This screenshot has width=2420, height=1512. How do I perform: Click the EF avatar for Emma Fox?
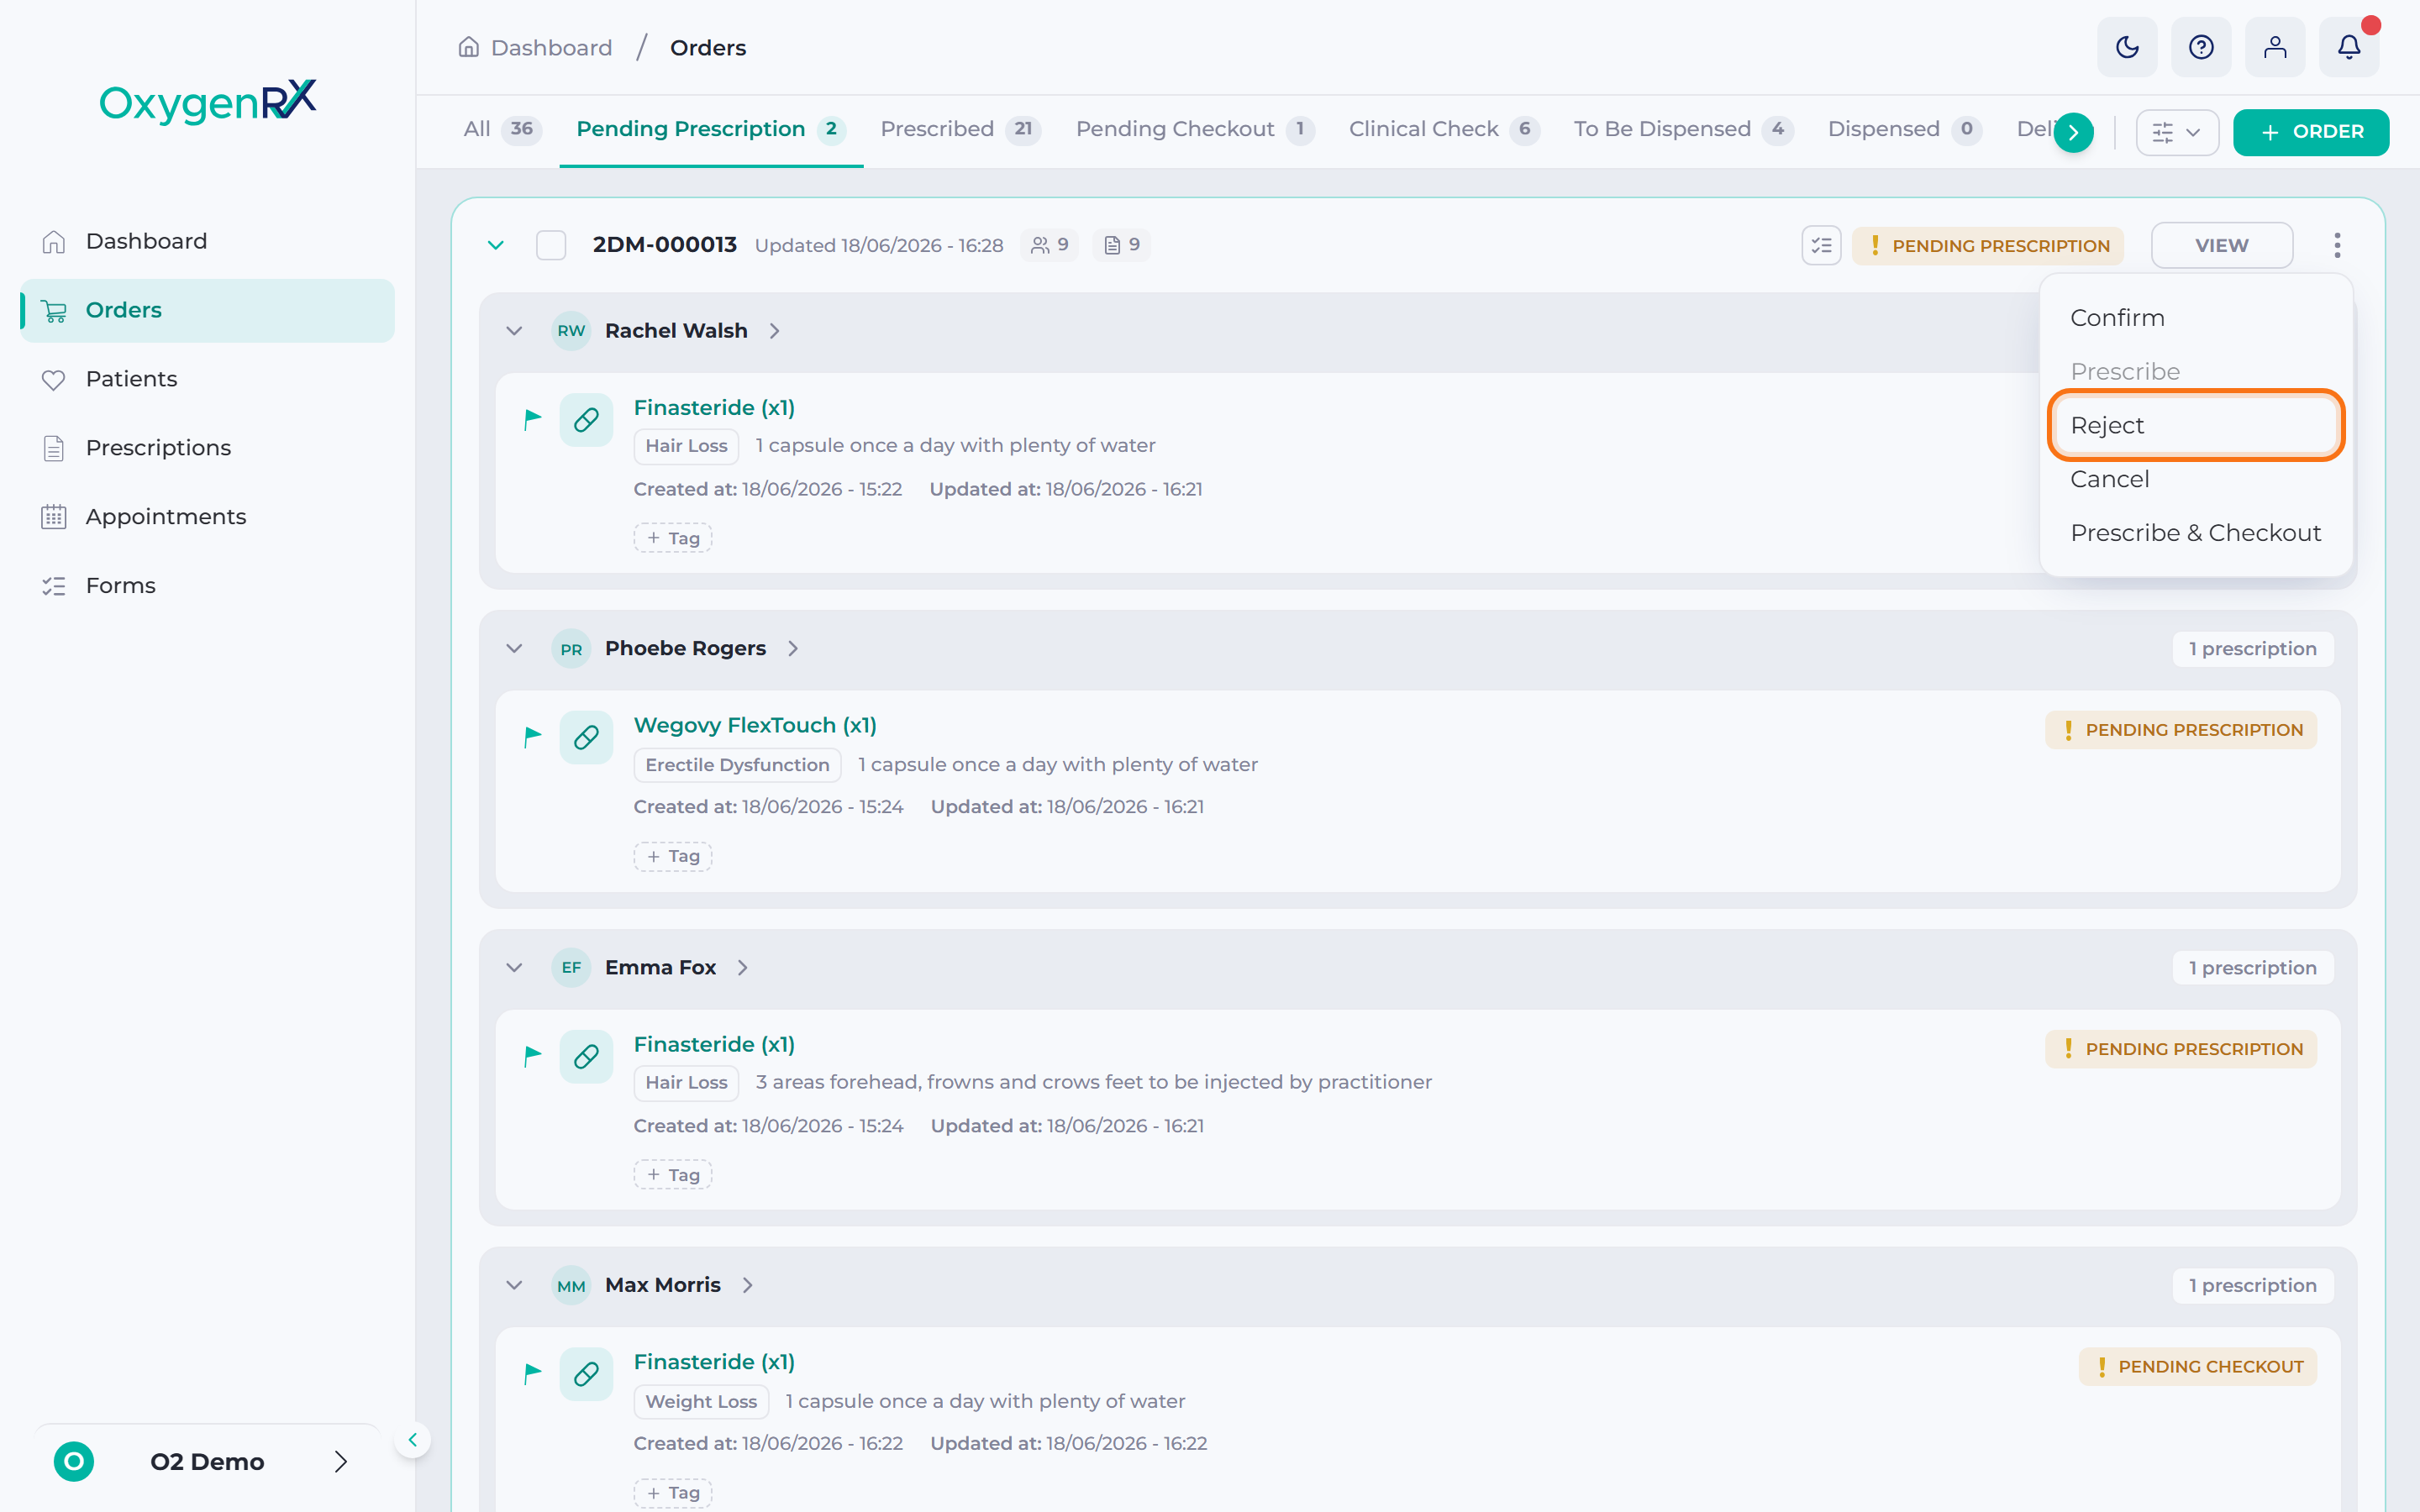[x=571, y=967]
